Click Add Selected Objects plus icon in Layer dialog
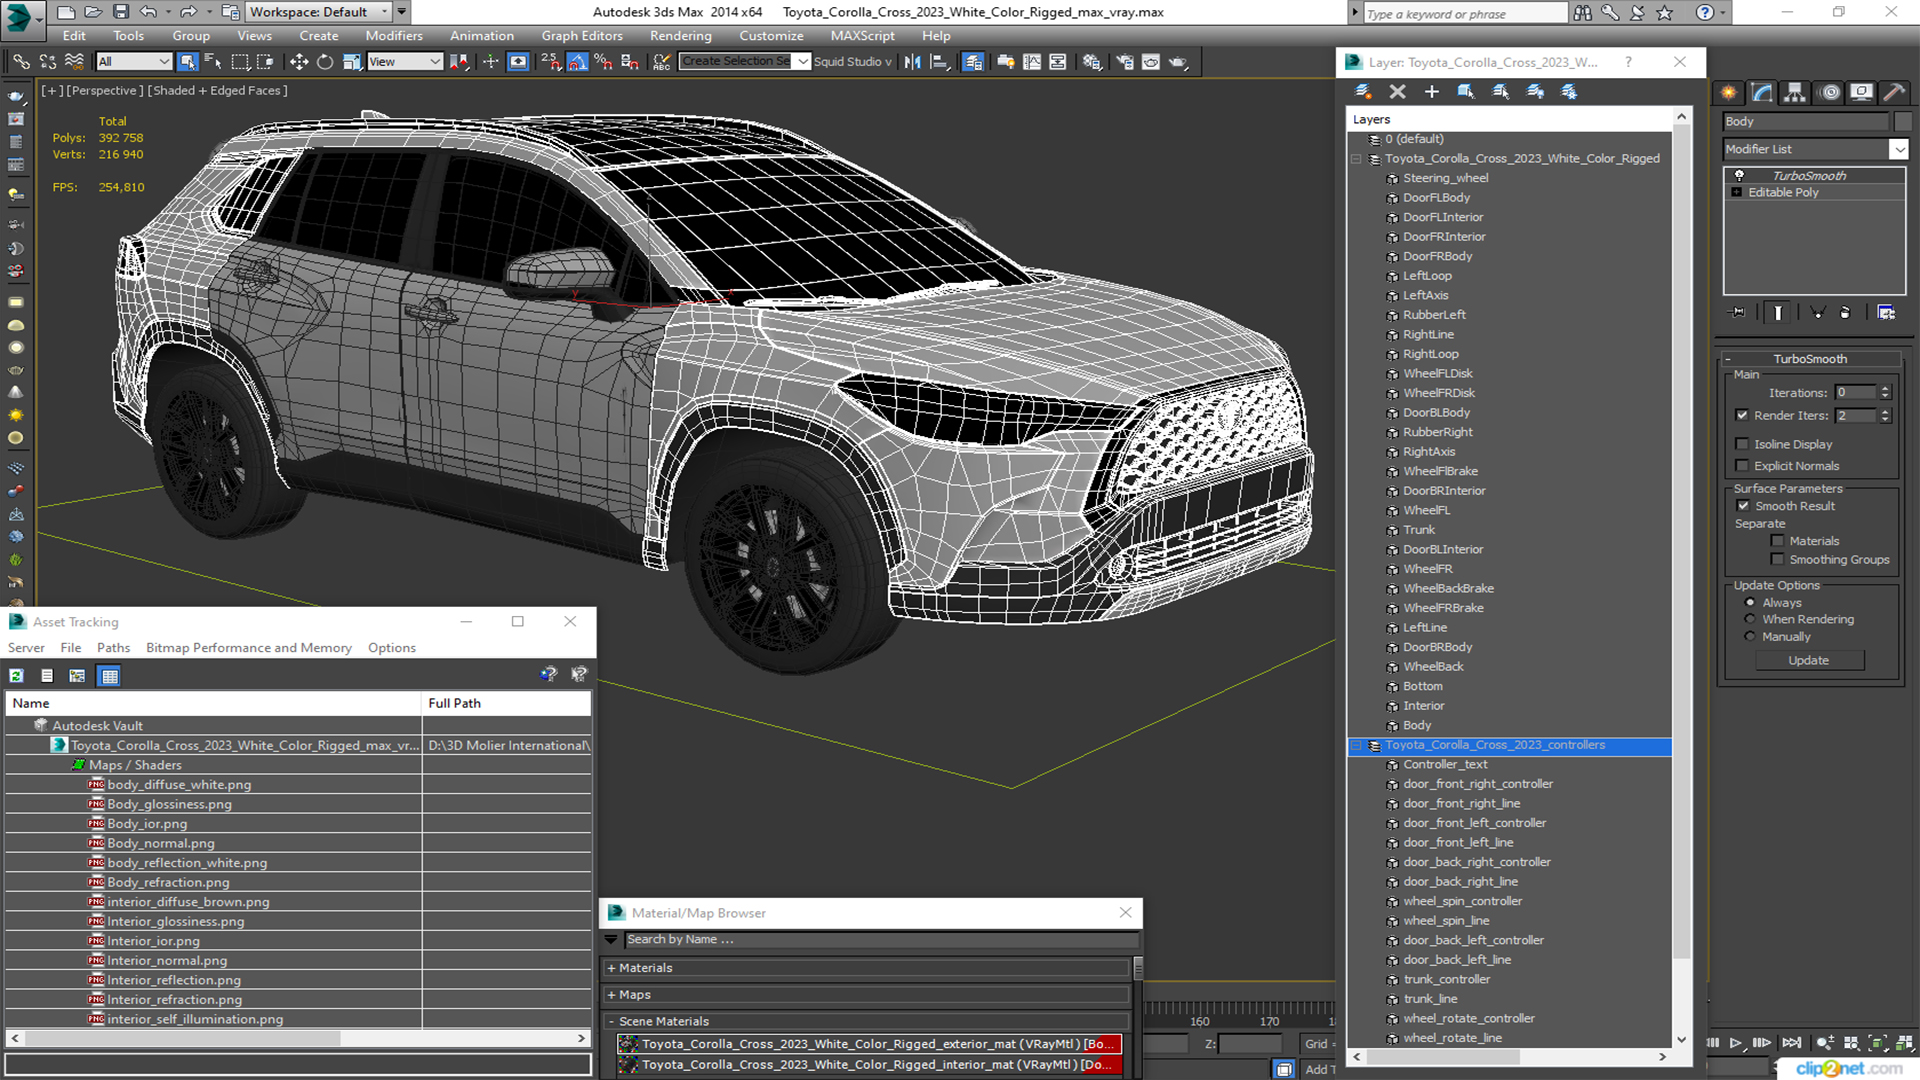 tap(1431, 92)
